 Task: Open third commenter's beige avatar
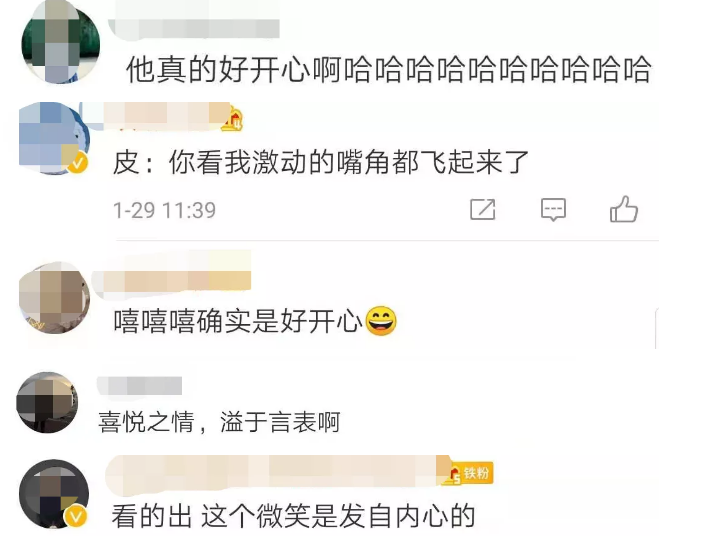[x=54, y=297]
